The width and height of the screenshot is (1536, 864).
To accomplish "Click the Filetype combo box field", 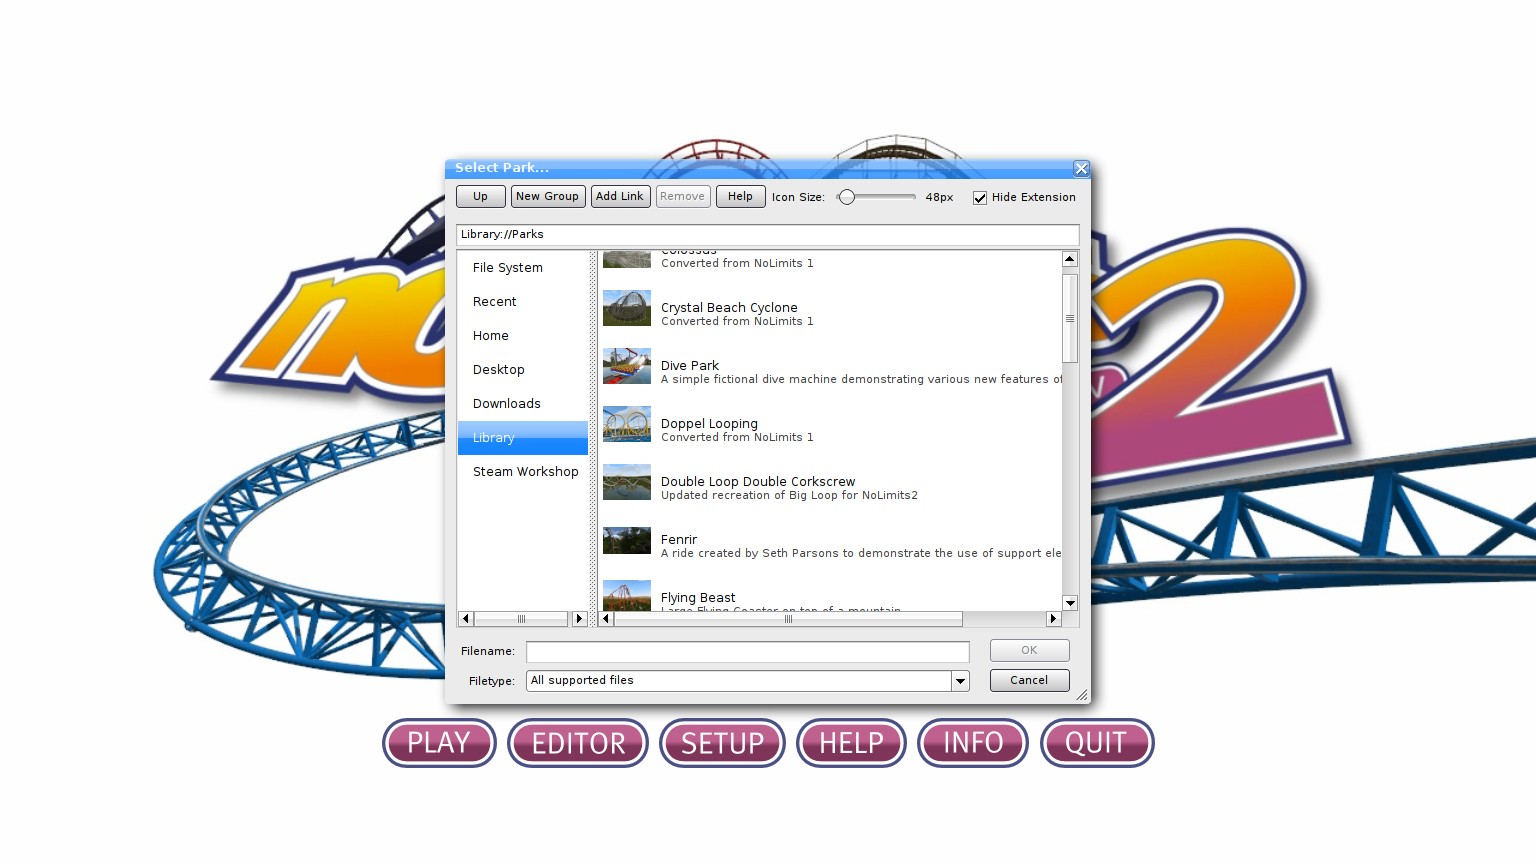I will (748, 681).
